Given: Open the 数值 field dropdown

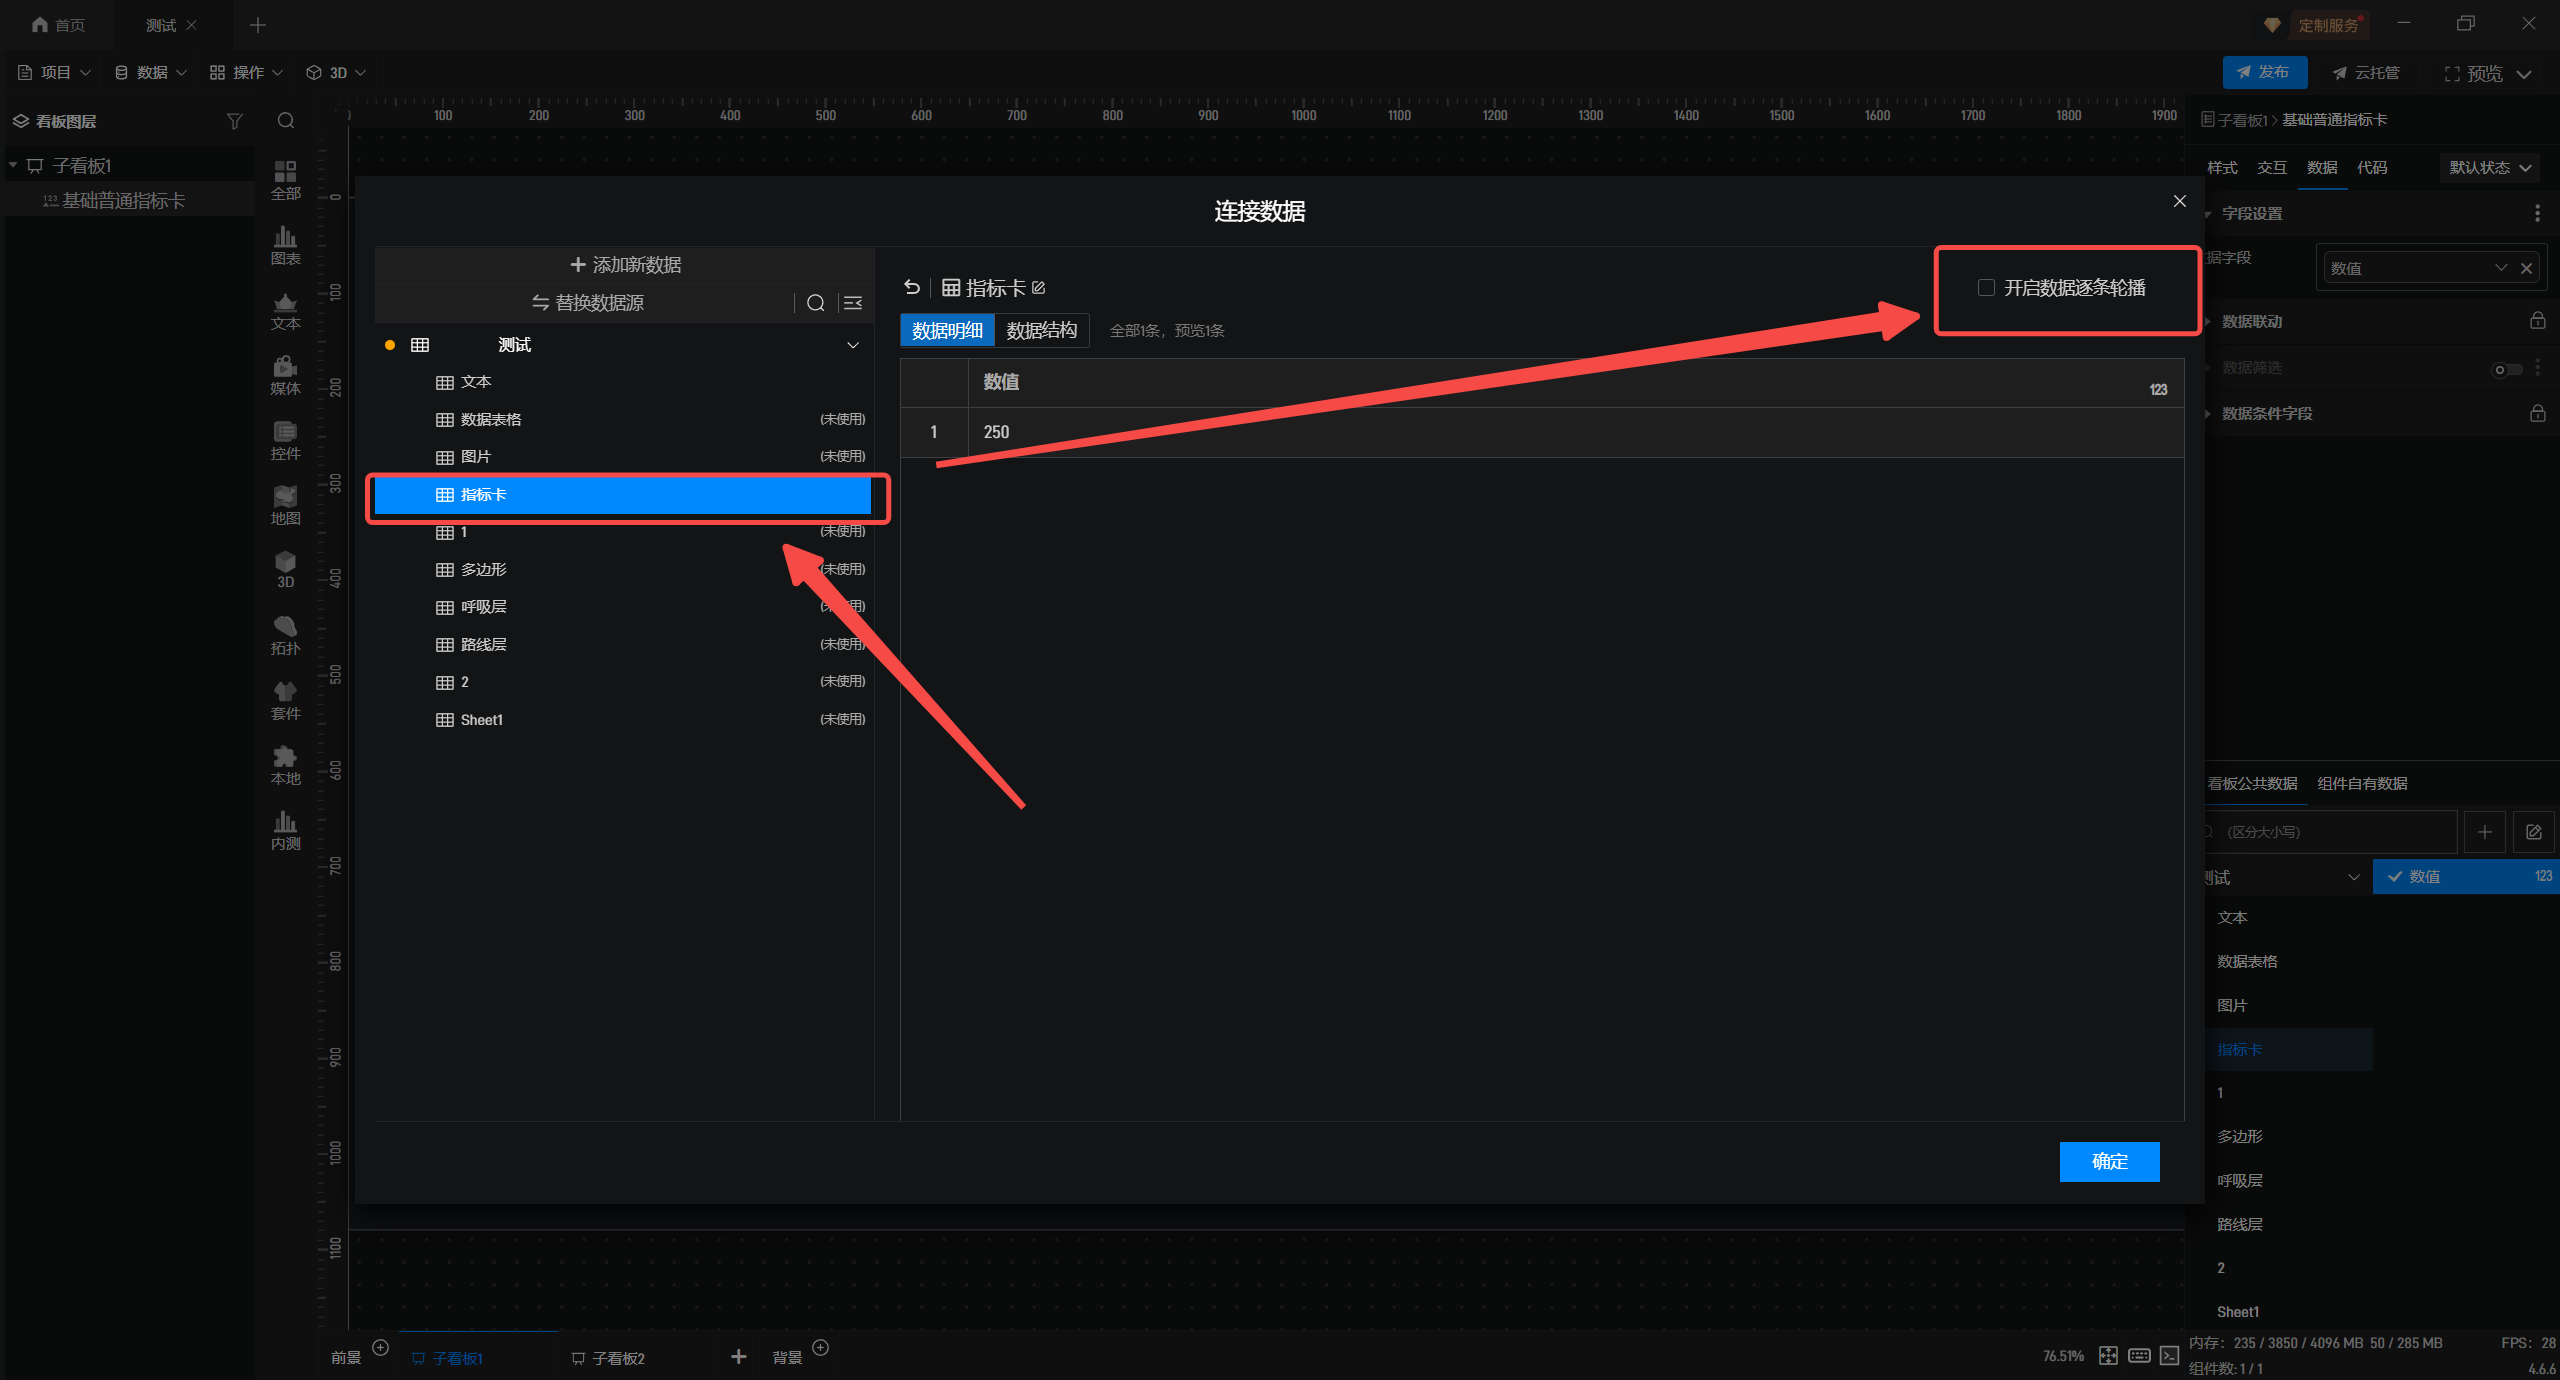Looking at the screenshot, I should [x=2501, y=268].
